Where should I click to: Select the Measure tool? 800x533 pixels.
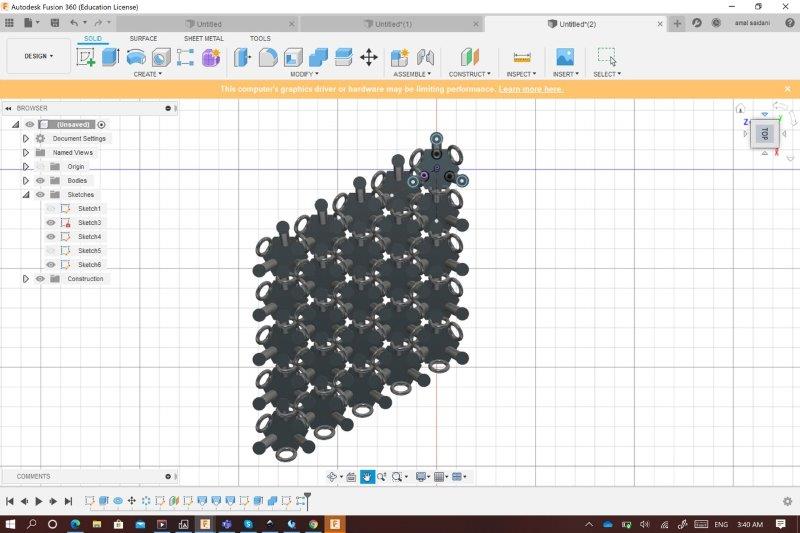[x=522, y=57]
